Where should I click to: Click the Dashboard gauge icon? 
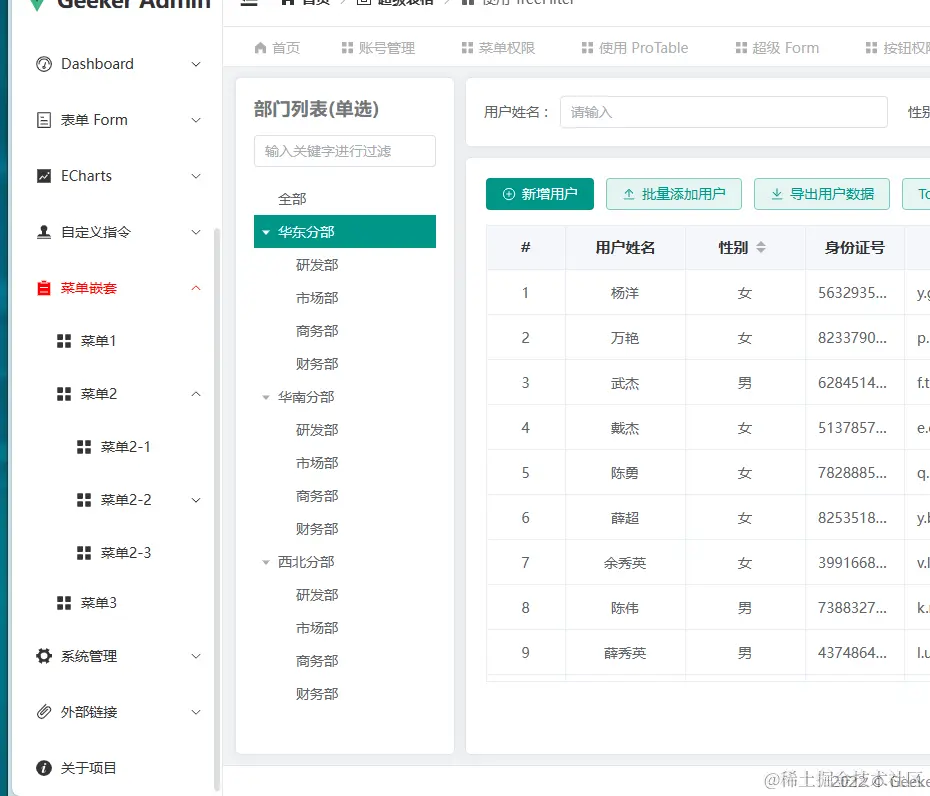coord(44,64)
